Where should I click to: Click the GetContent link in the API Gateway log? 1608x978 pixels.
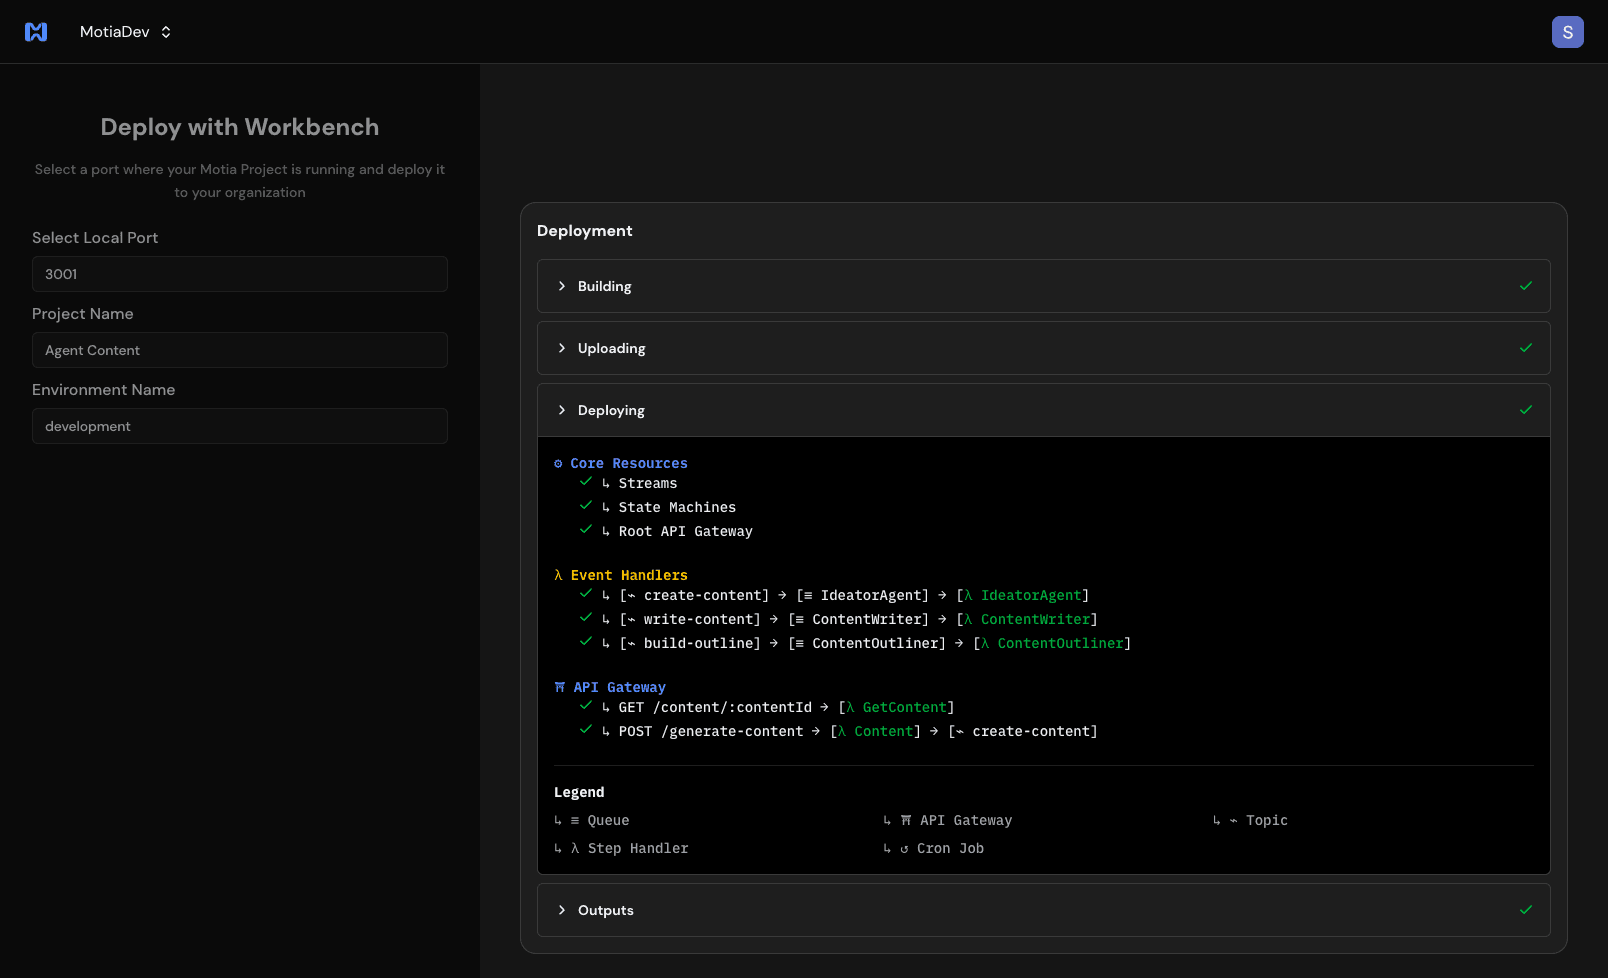[x=903, y=707]
